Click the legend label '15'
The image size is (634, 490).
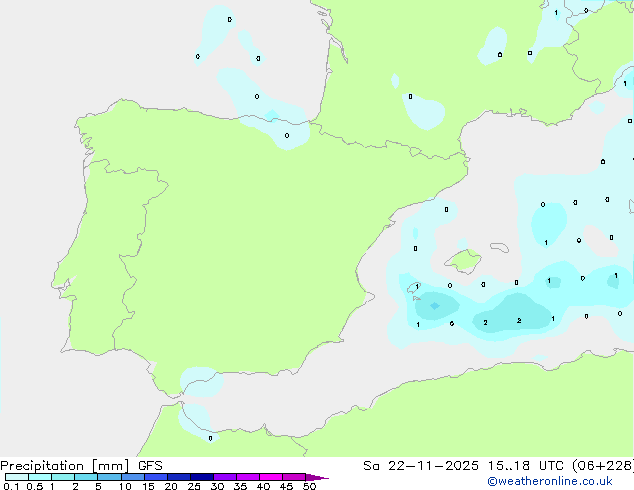click(148, 486)
